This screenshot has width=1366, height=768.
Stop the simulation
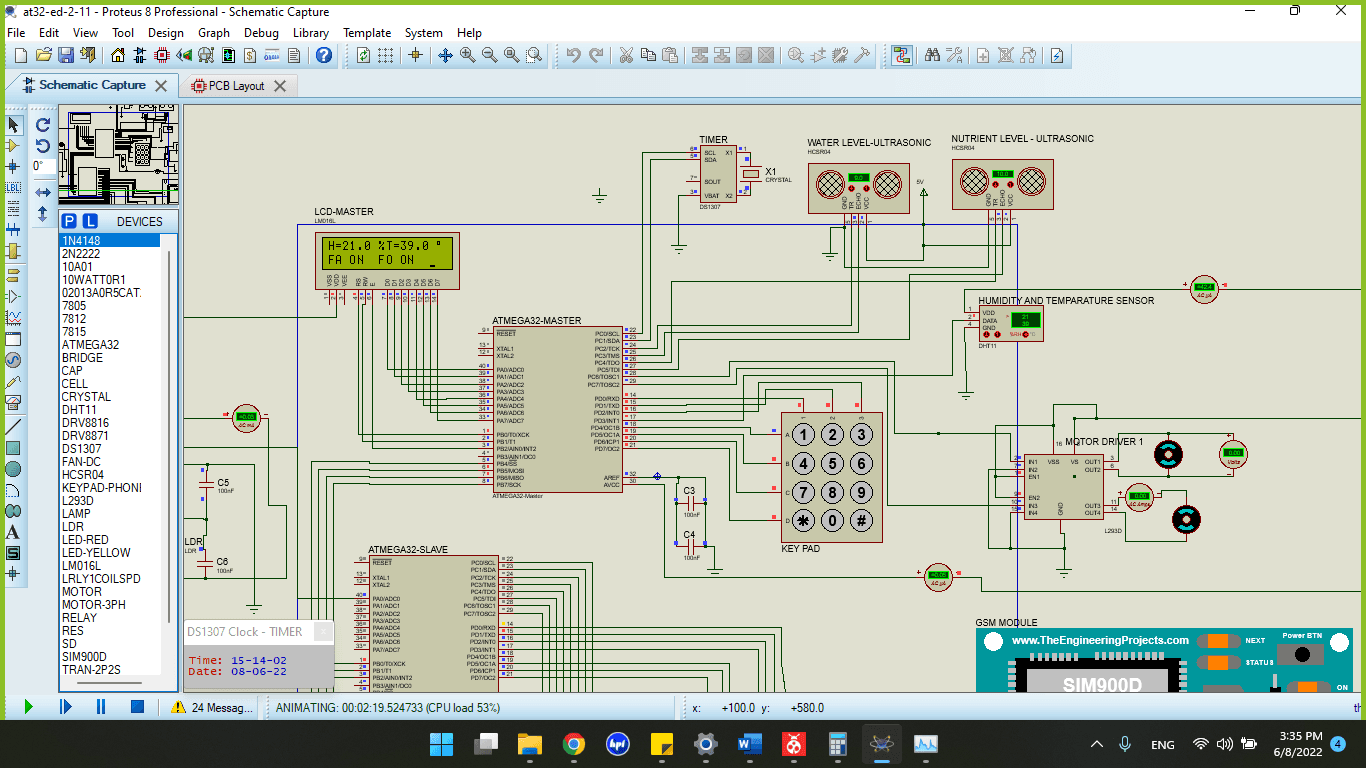pyautogui.click(x=137, y=707)
